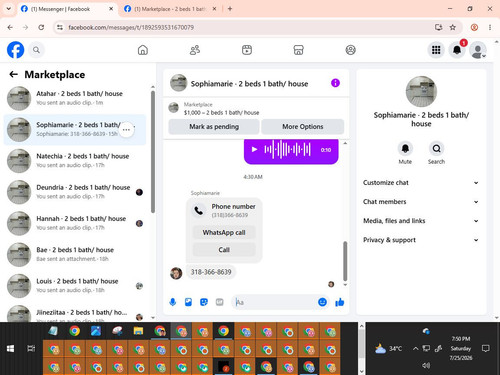The image size is (500, 375).
Task: Click the WhatsApp call button
Action: [x=224, y=232]
